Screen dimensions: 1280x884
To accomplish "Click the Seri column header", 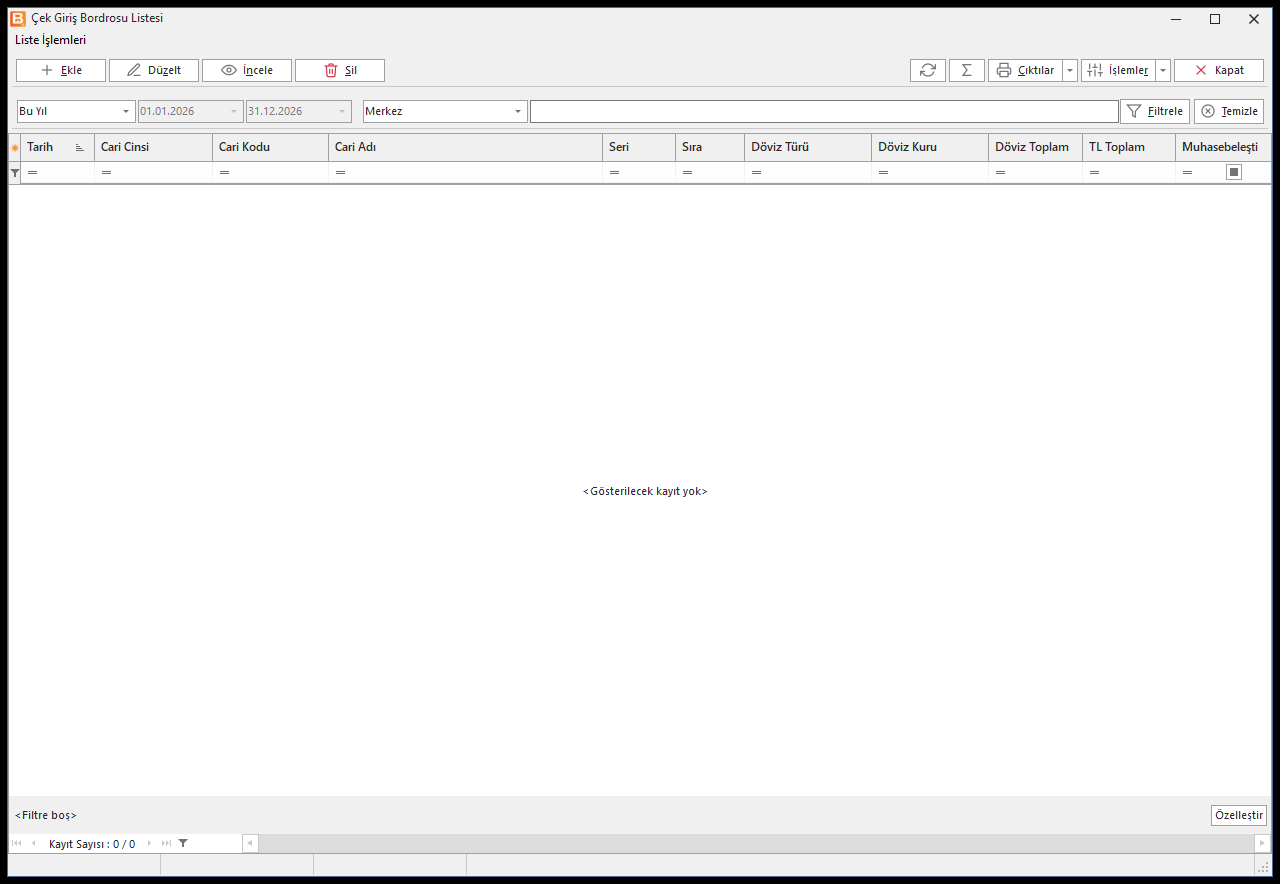I will pyautogui.click(x=639, y=147).
